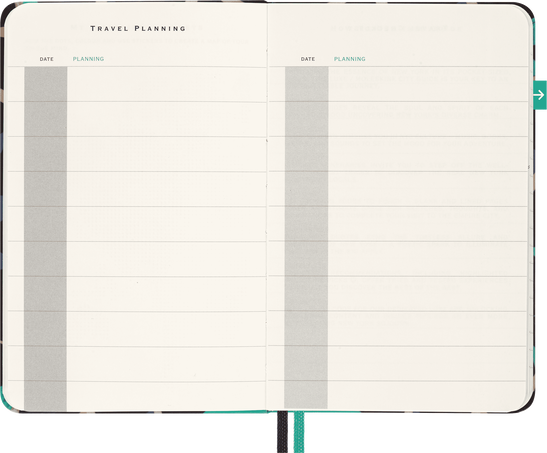Viewport: 547px width, 453px height.
Task: Click the green arrow tab on right edge
Action: click(x=540, y=95)
